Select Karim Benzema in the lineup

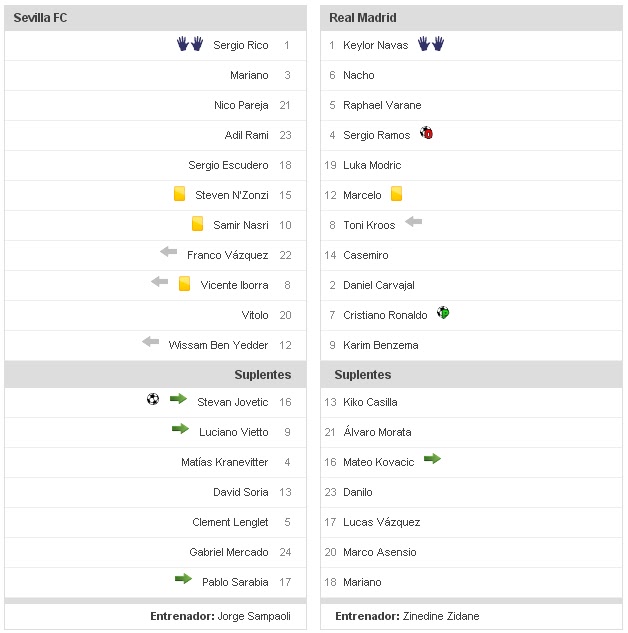pos(381,345)
